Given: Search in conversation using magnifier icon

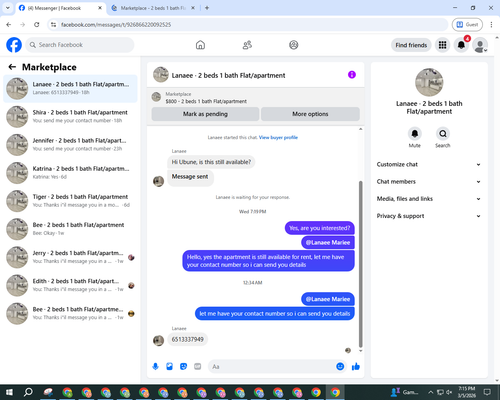Looking at the screenshot, I should (443, 134).
